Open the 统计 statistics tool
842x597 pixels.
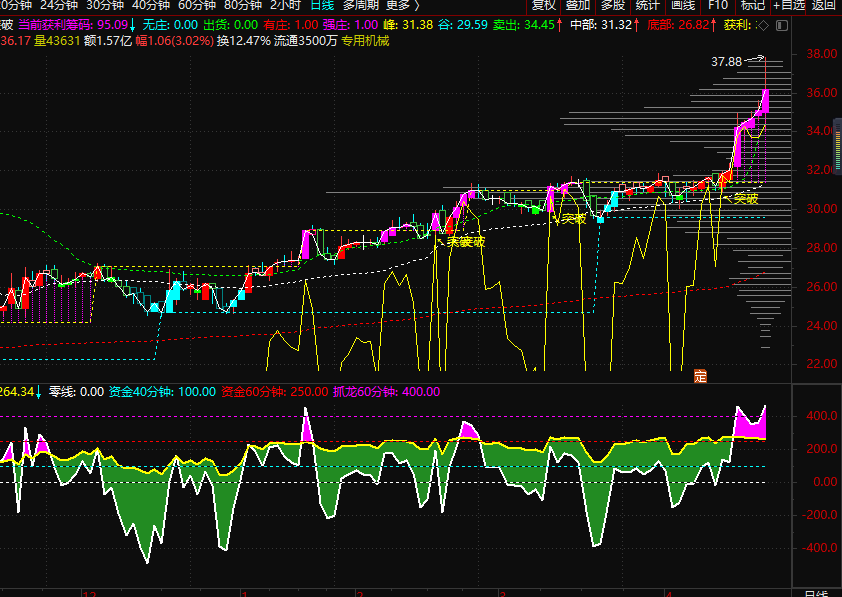(x=648, y=5)
